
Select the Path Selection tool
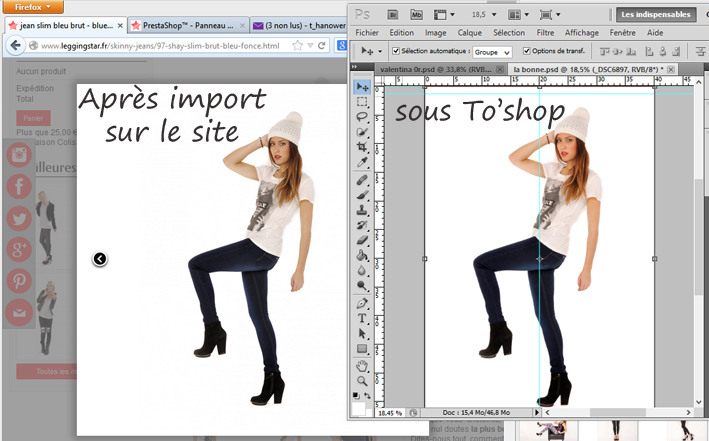(x=362, y=334)
